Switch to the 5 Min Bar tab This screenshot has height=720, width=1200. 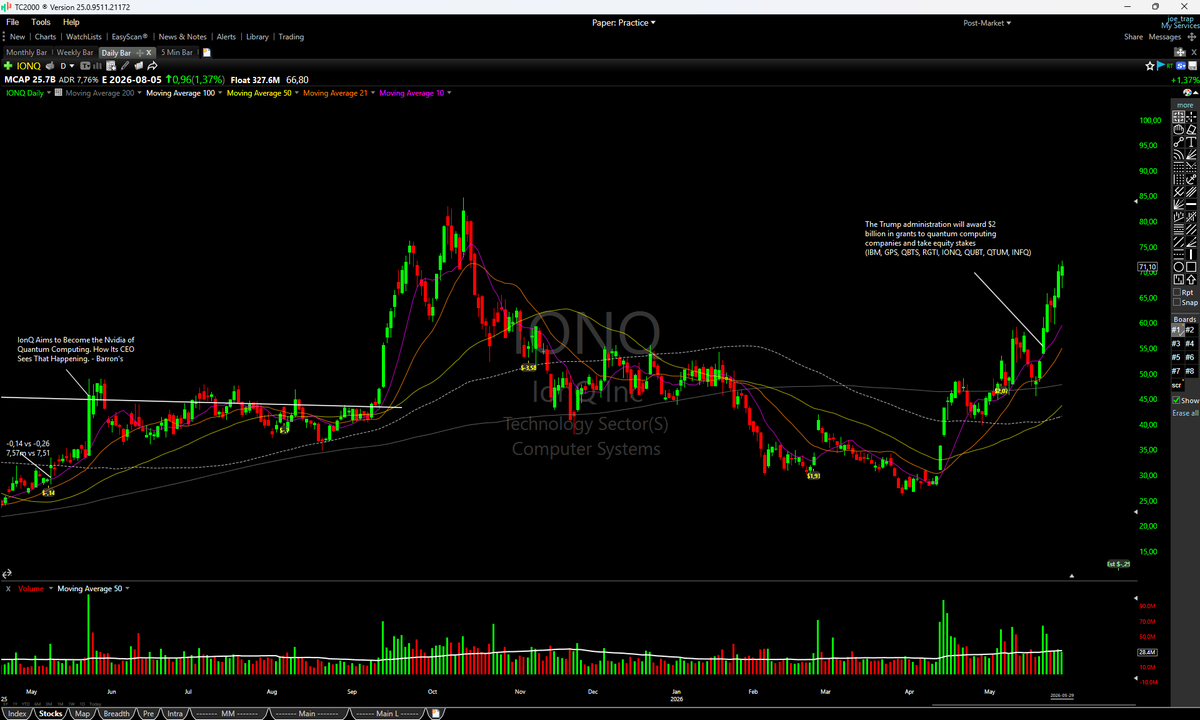pyautogui.click(x=178, y=52)
